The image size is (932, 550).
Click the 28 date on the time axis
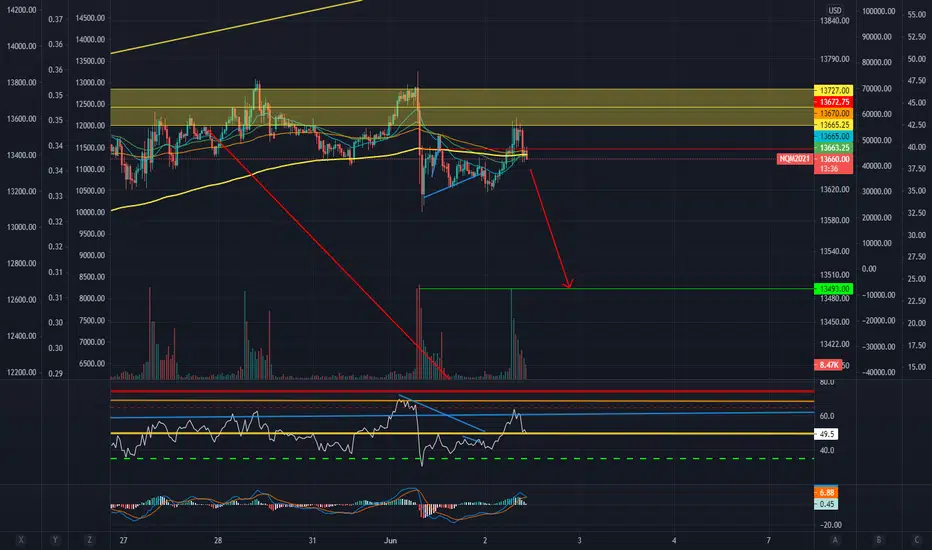click(218, 540)
